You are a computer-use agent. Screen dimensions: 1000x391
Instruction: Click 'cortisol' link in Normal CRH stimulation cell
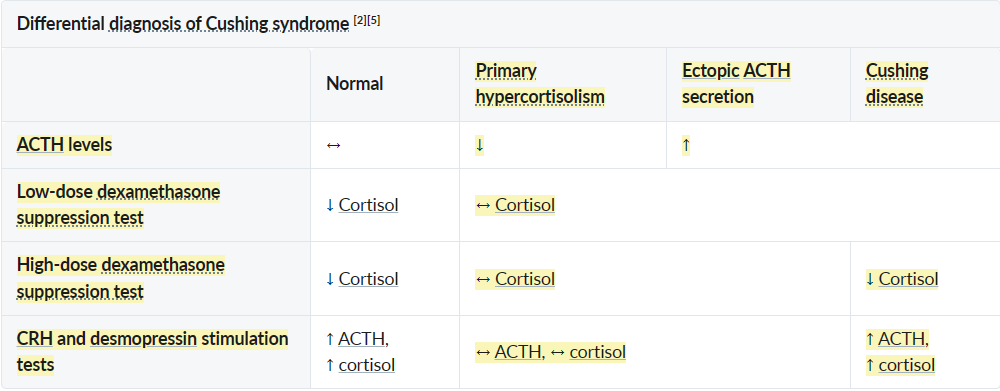coord(367,365)
